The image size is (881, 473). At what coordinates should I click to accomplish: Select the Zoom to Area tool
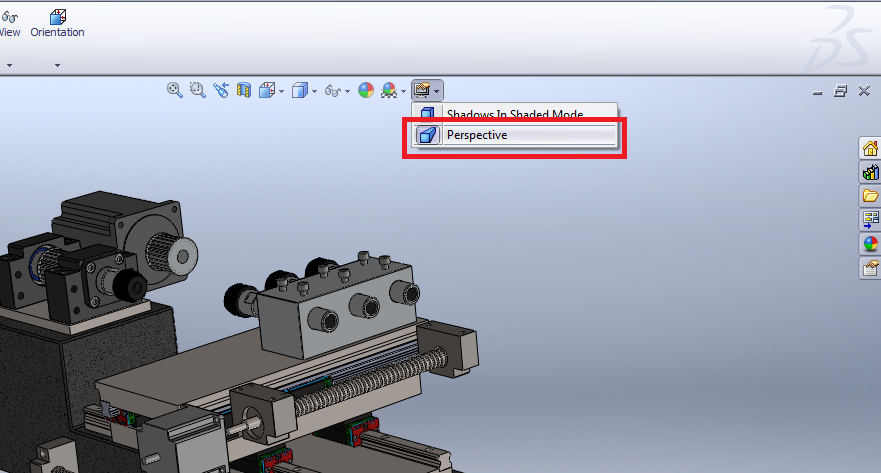(x=197, y=90)
